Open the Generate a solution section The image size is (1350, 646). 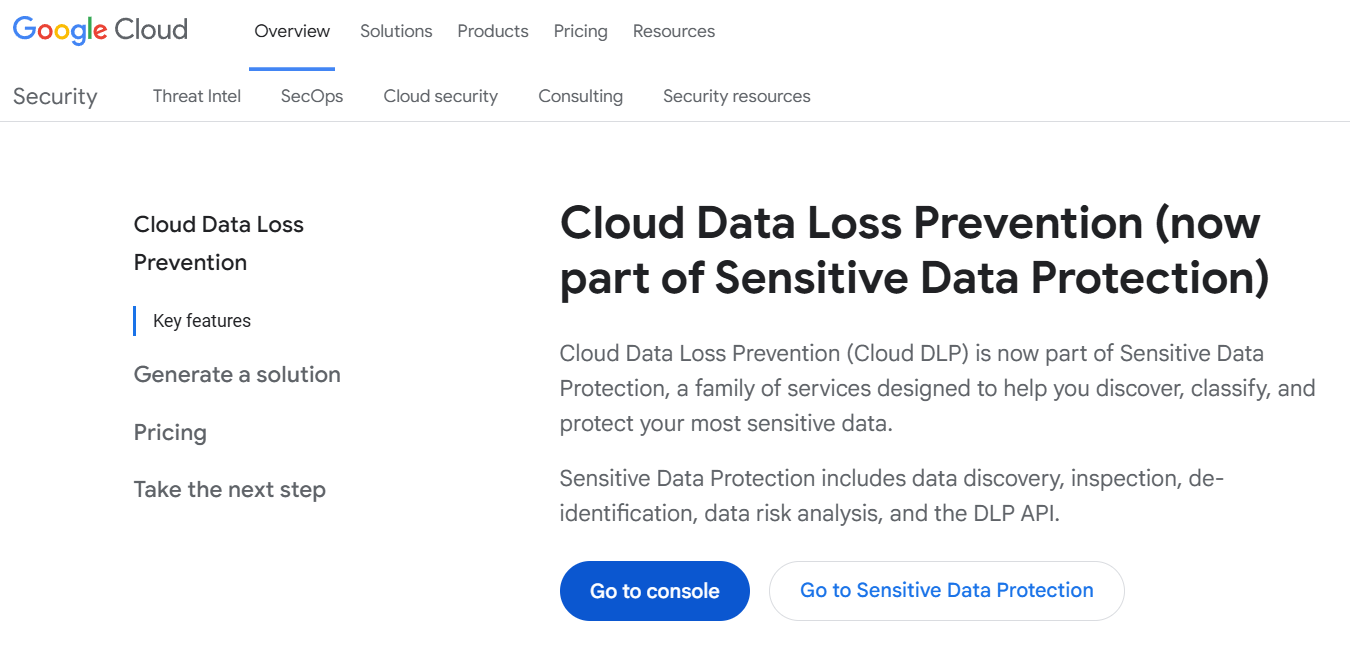click(x=237, y=374)
